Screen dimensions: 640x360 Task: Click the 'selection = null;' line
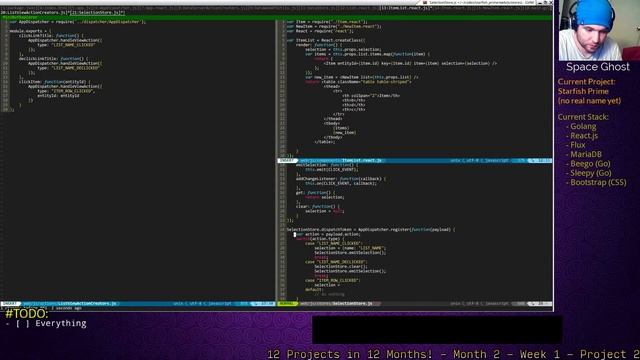(324, 211)
